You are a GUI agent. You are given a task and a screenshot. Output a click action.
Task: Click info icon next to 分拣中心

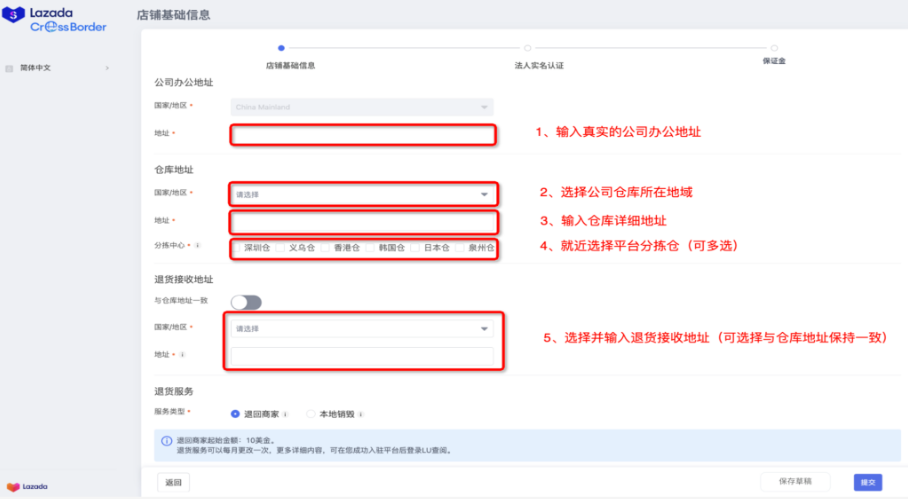click(197, 245)
